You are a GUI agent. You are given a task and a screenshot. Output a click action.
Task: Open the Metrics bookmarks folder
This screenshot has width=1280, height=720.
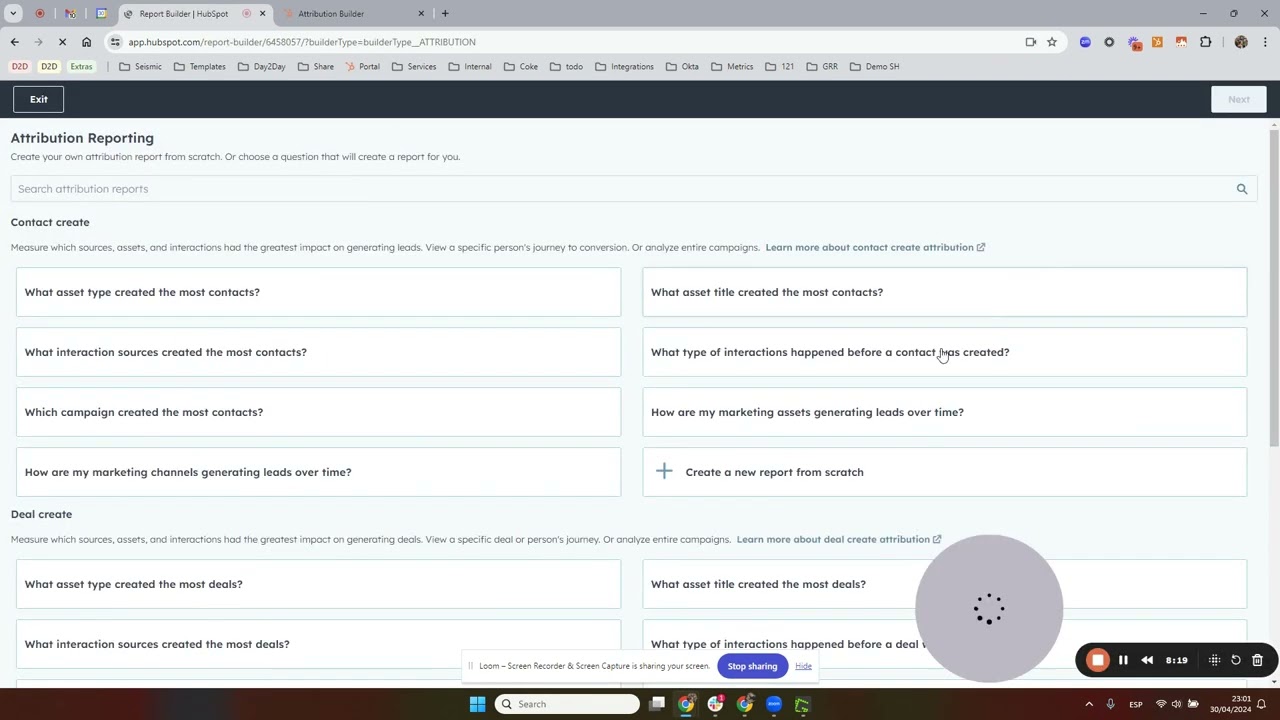coord(732,66)
